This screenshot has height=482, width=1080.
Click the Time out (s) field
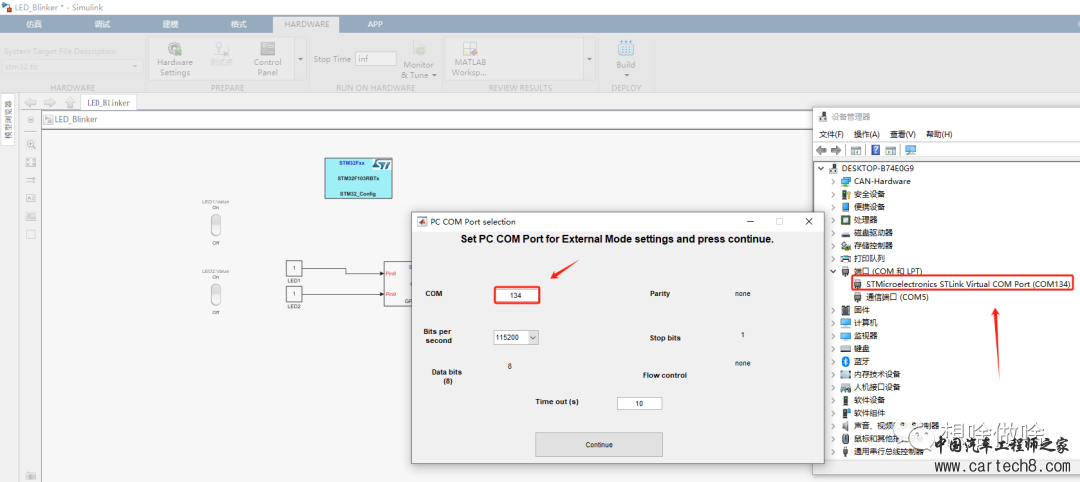coord(639,404)
